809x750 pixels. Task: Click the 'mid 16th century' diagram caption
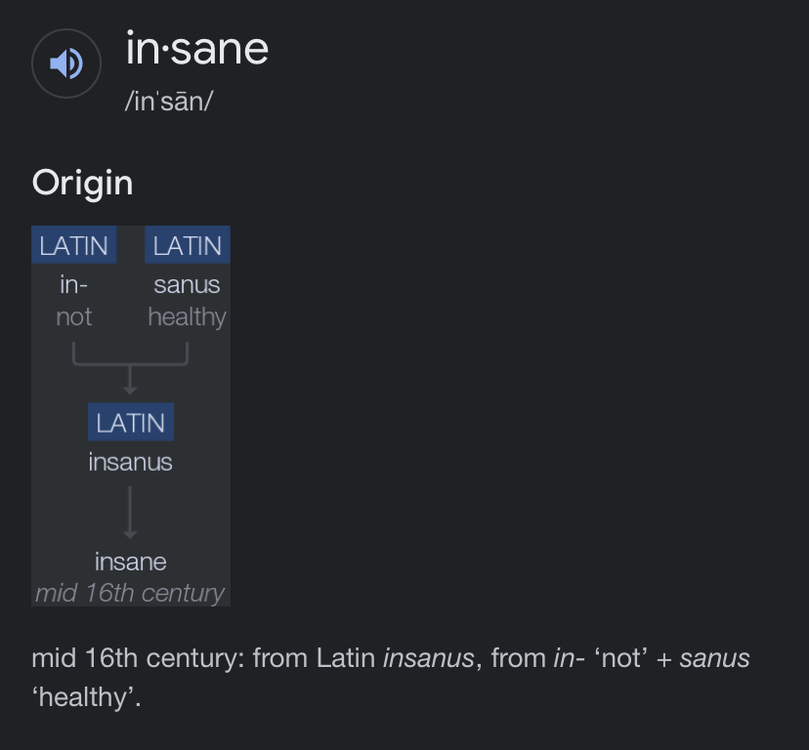coord(130,593)
